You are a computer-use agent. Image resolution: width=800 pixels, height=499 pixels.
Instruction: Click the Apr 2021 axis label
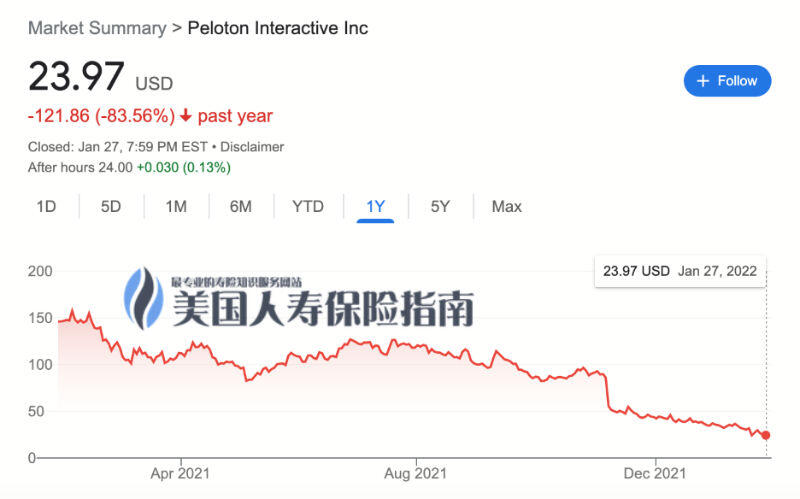(180, 473)
